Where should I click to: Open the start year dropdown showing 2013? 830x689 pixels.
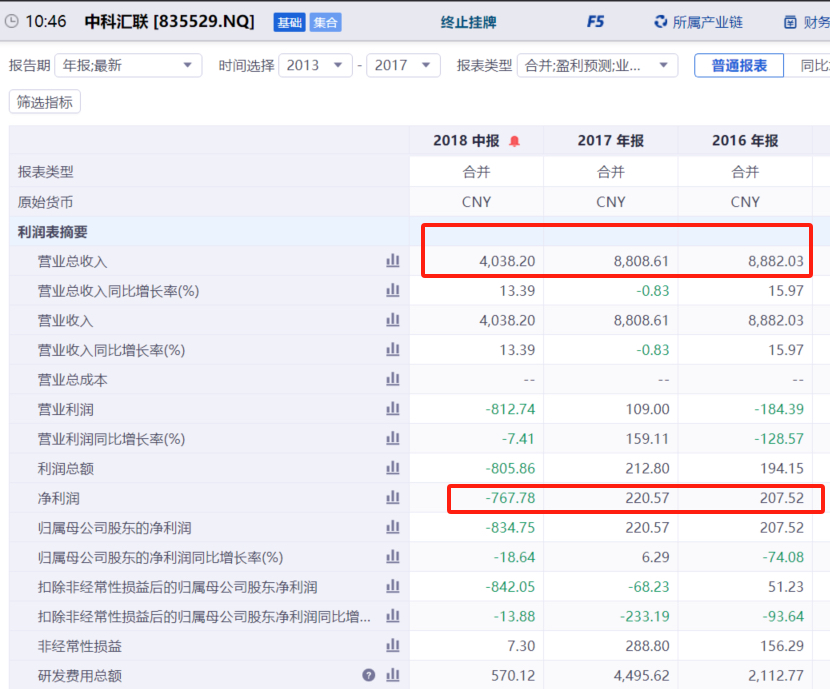(x=315, y=65)
